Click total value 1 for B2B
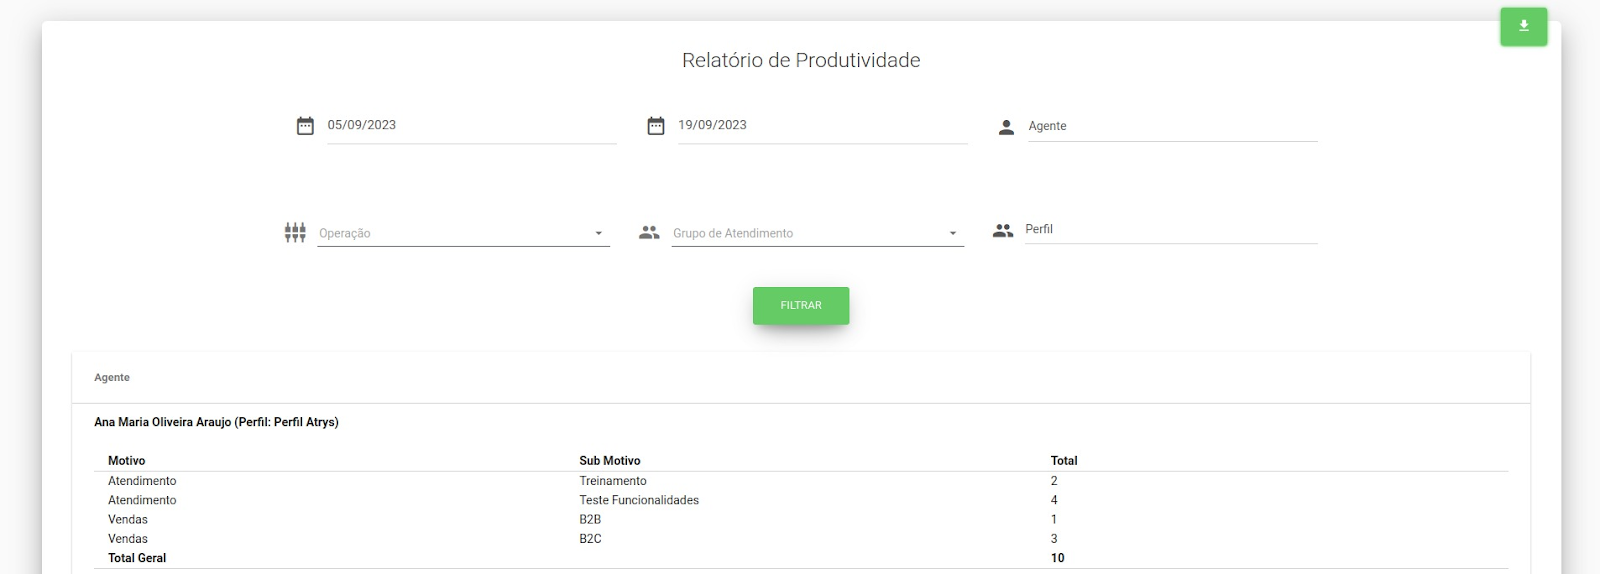This screenshot has height=574, width=1600. 1054,519
